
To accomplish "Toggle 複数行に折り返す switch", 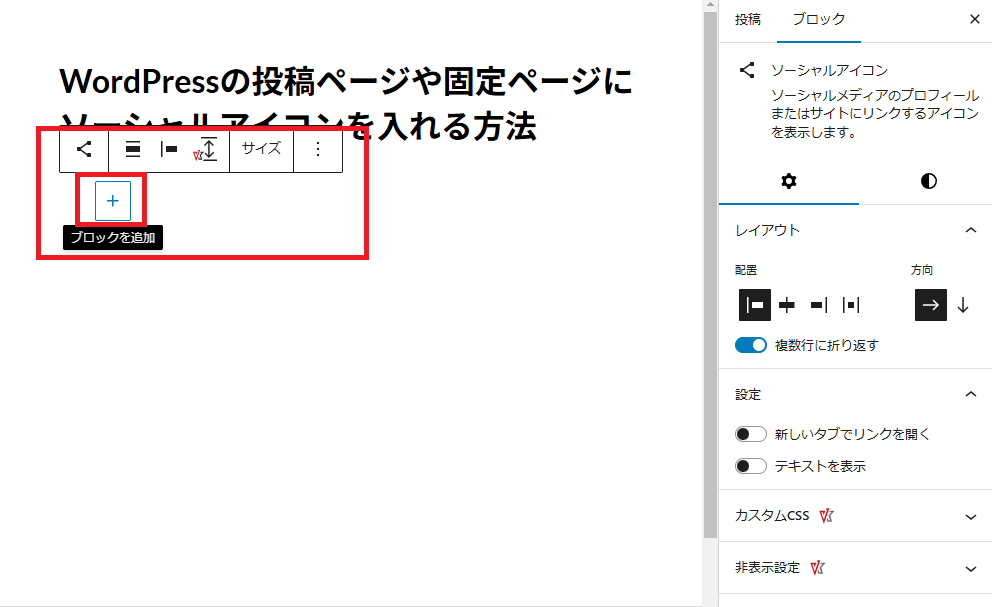I will coord(750,345).
